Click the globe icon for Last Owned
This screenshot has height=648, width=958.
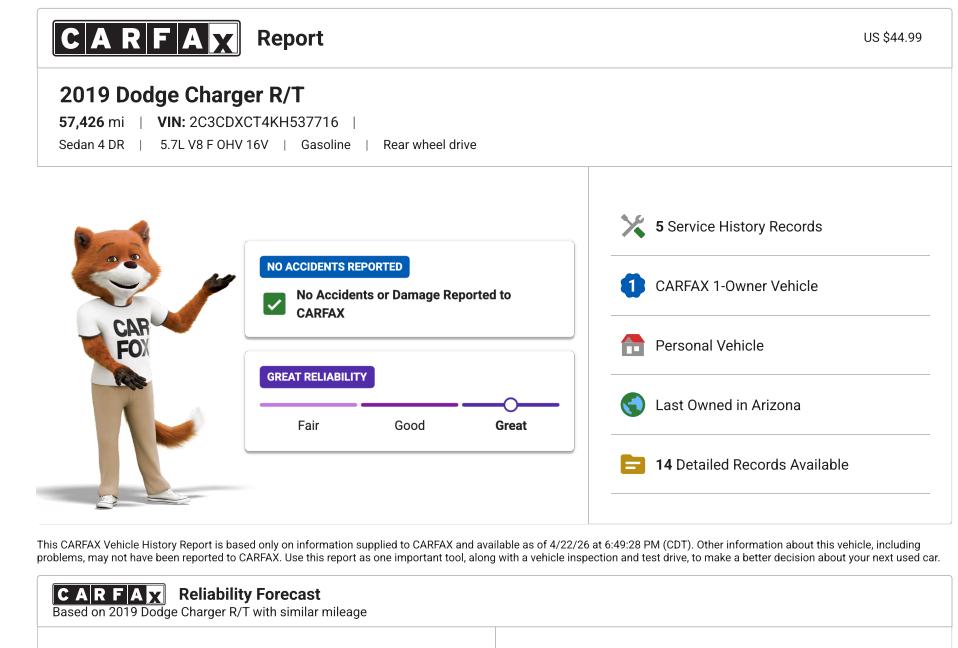(632, 404)
